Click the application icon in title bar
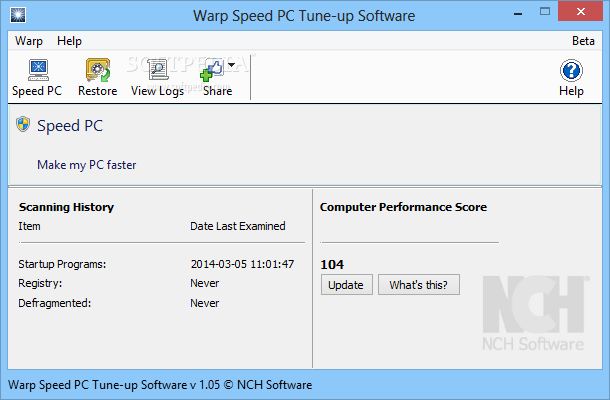This screenshot has height=400, width=610. [x=18, y=15]
